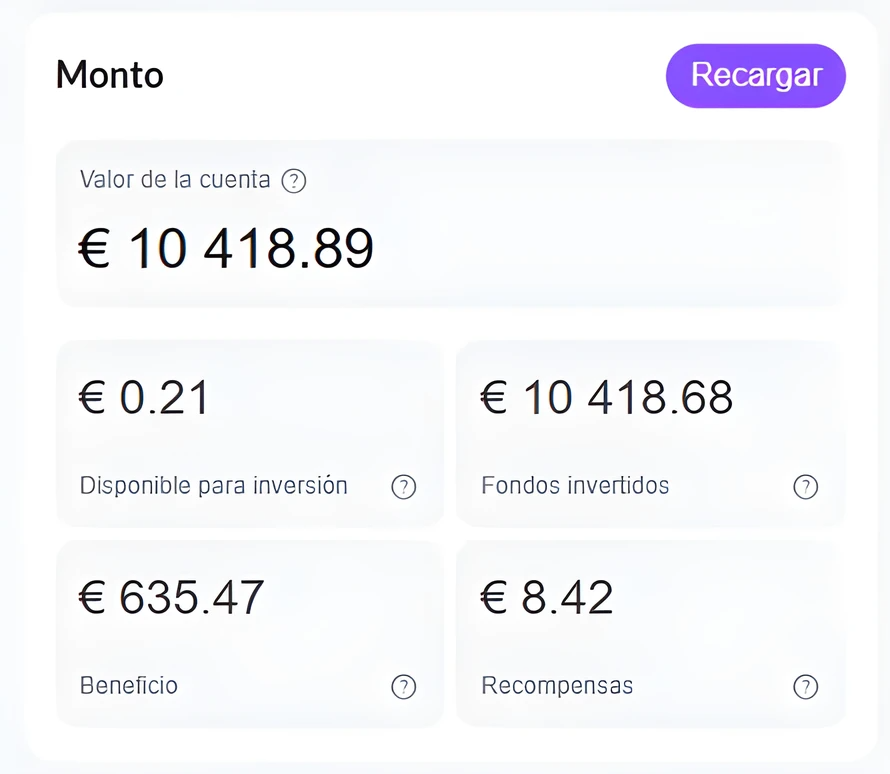Click the Recompensas label text
Viewport: 890px width, 774px height.
pos(557,686)
